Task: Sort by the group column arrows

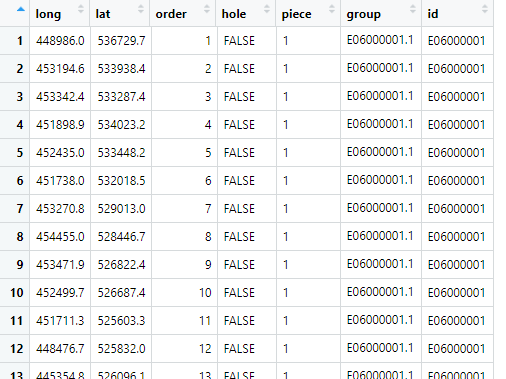Action: (x=413, y=9)
